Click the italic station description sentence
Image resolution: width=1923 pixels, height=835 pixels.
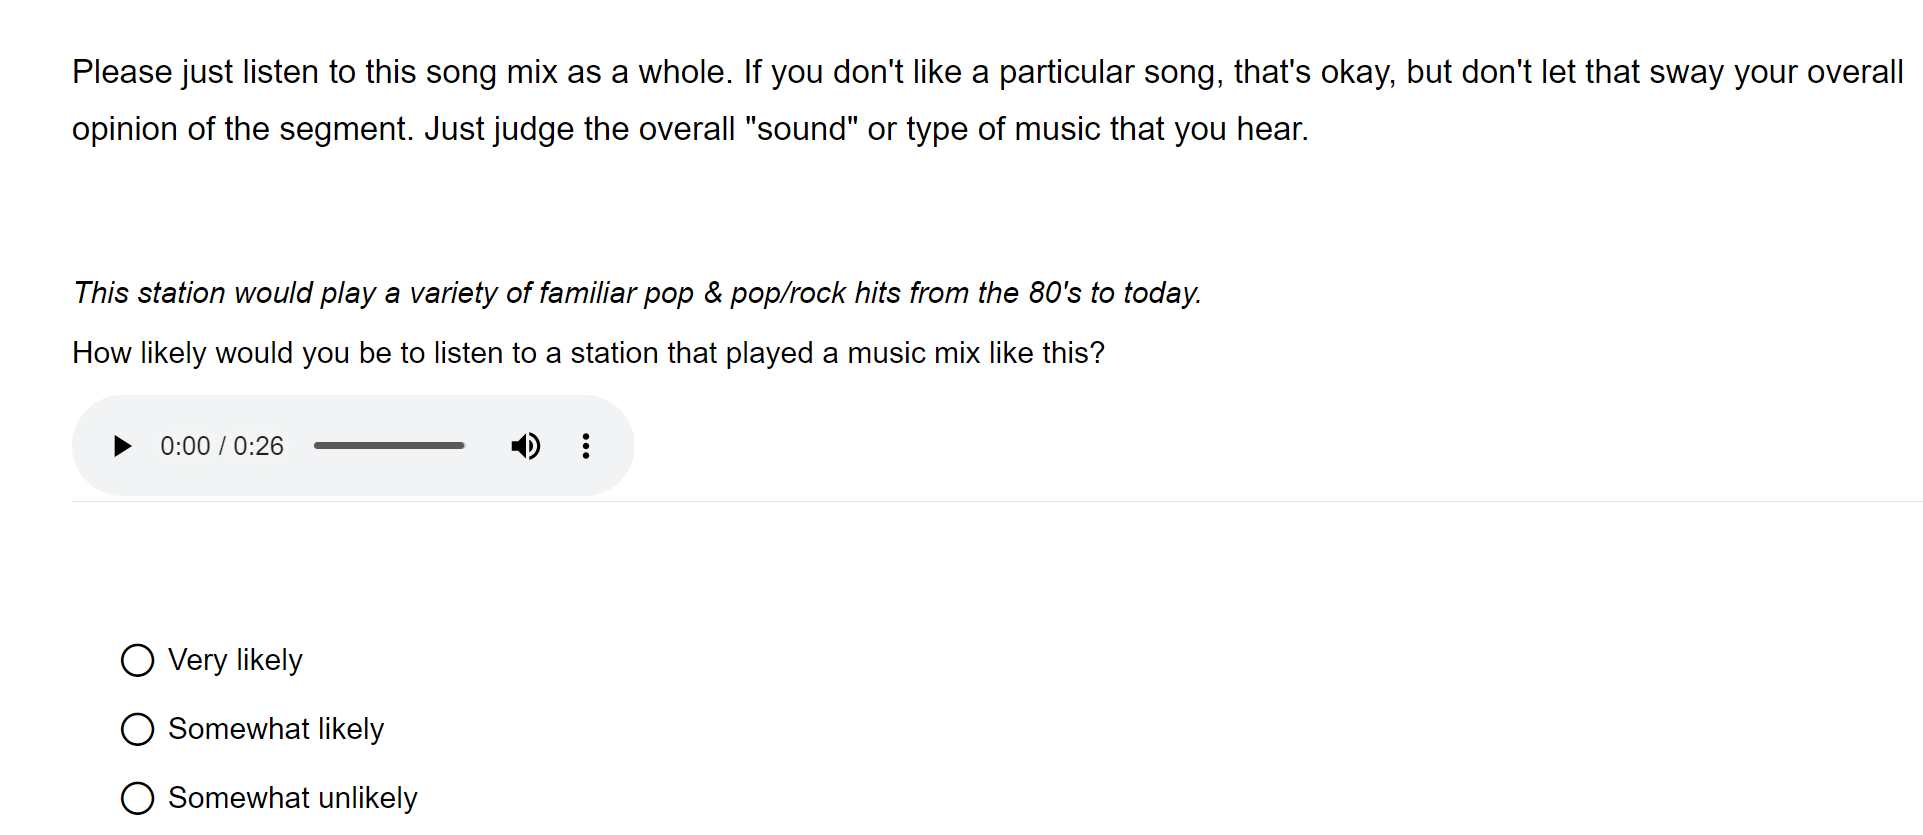(x=637, y=293)
